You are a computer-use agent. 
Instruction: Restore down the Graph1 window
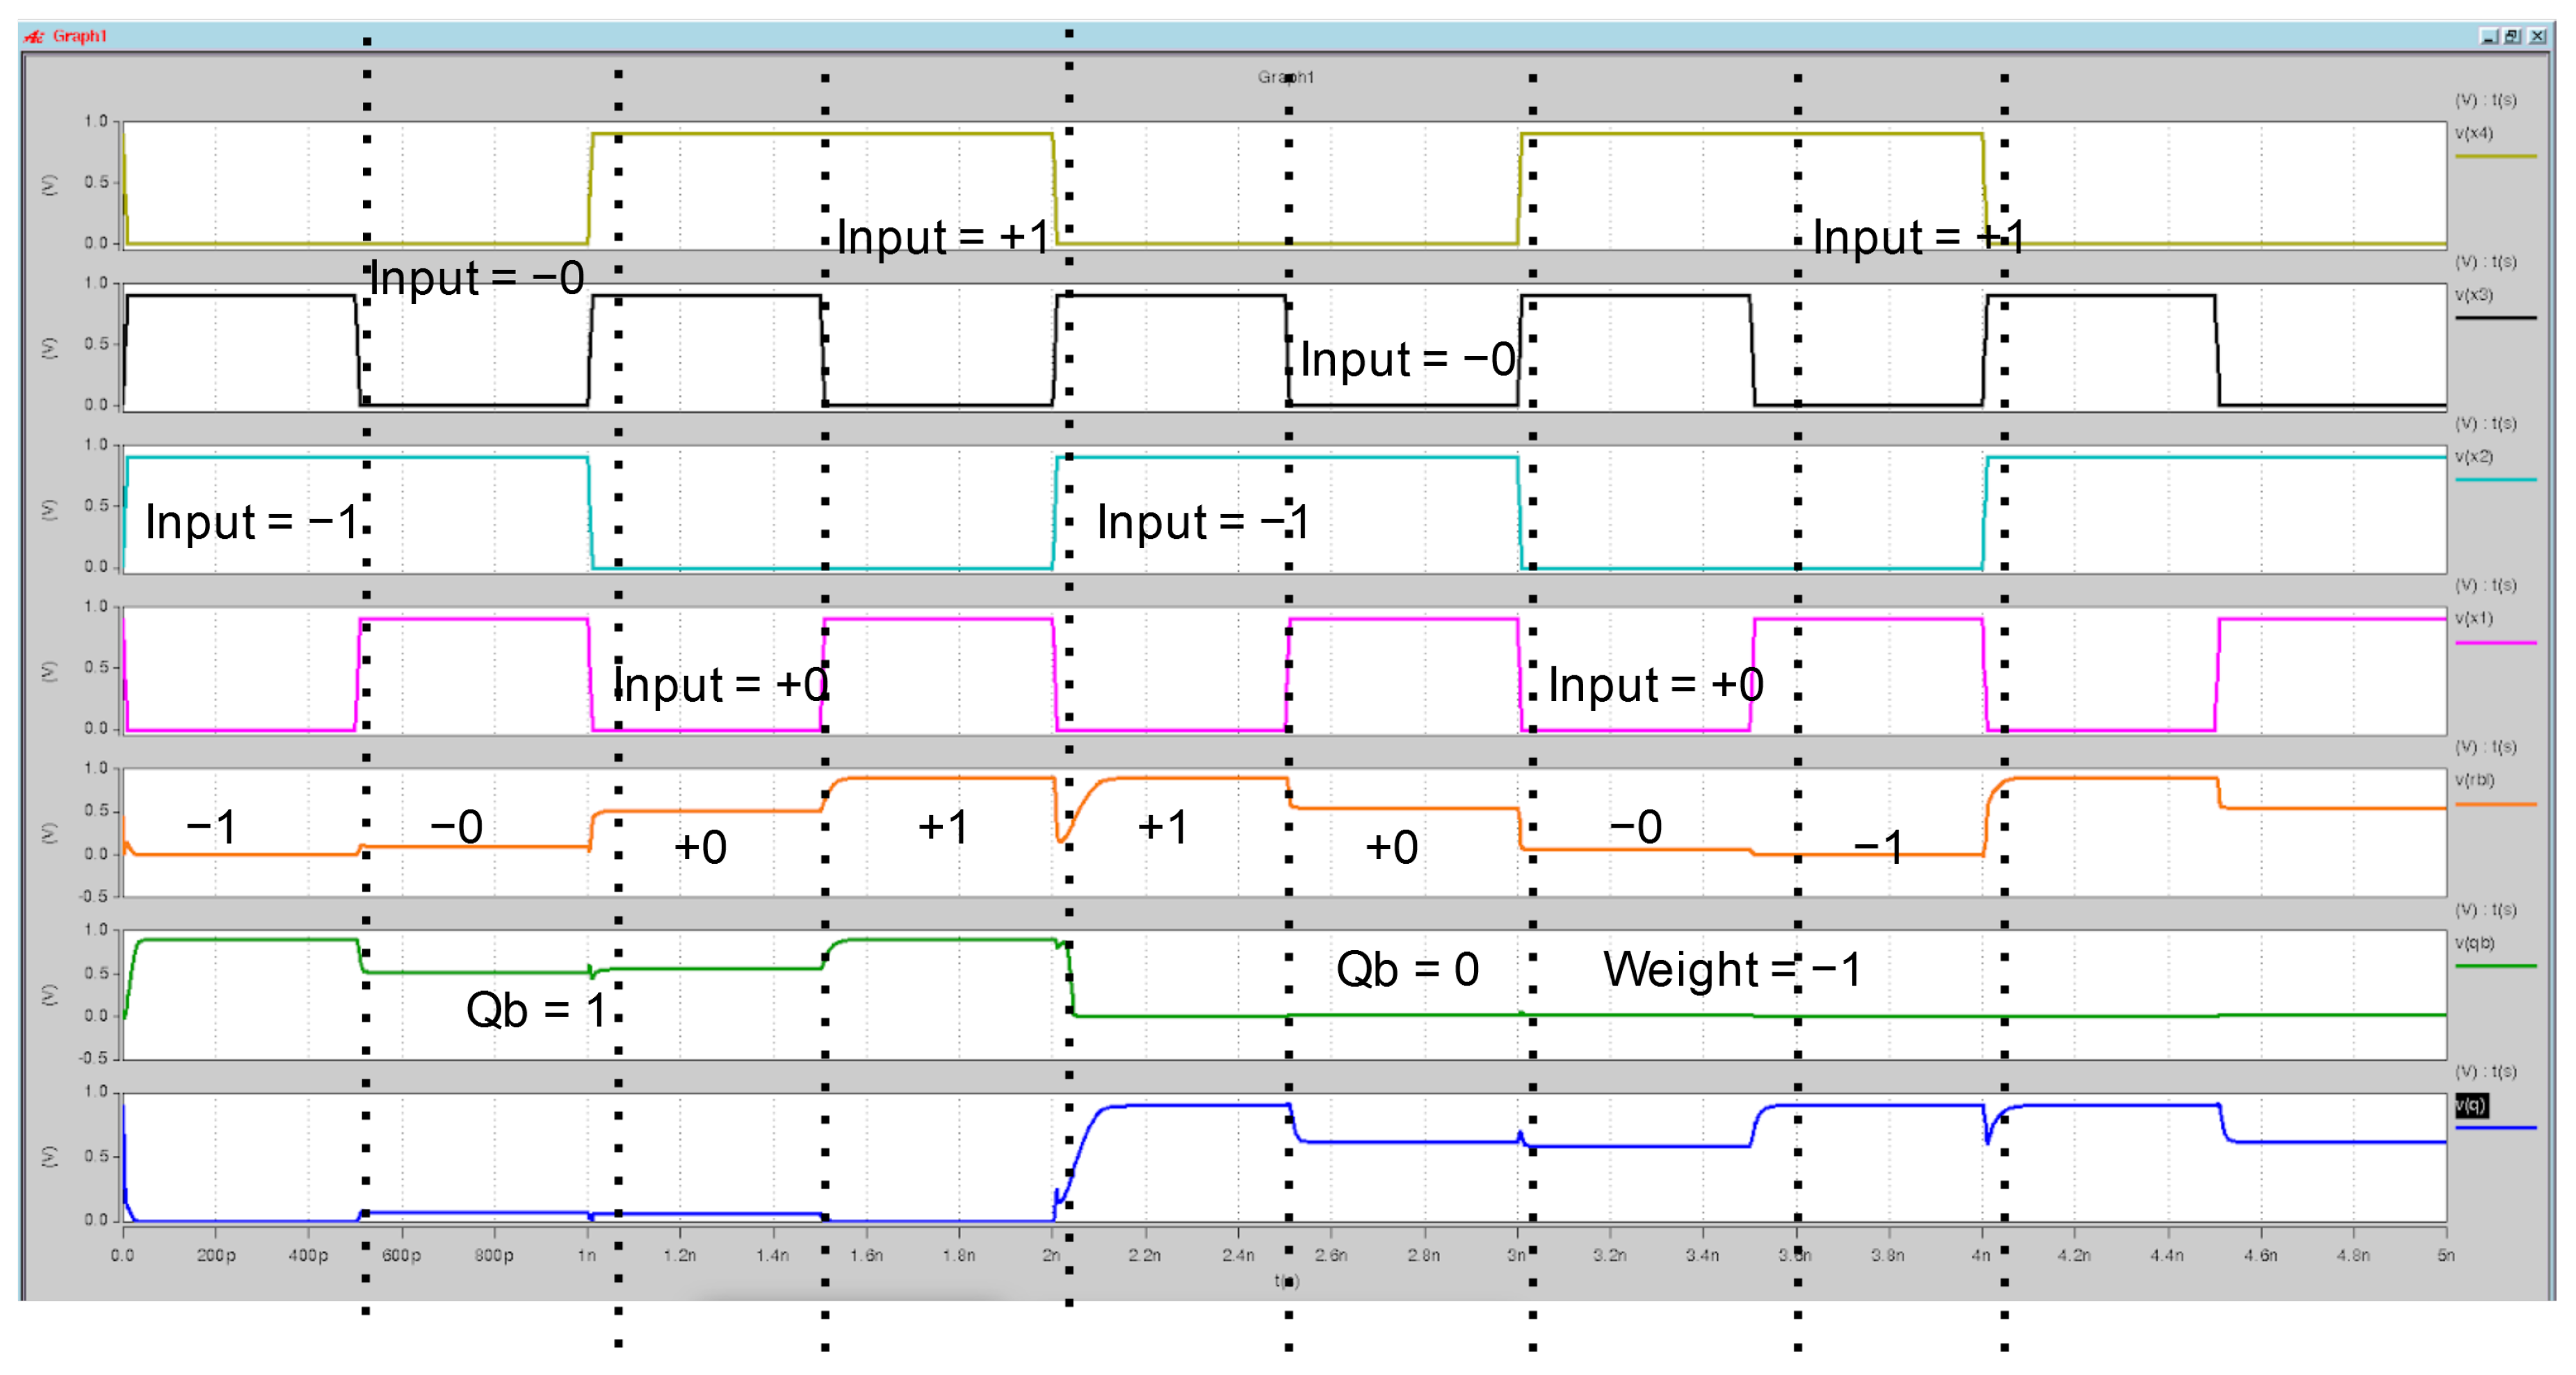point(2513,37)
